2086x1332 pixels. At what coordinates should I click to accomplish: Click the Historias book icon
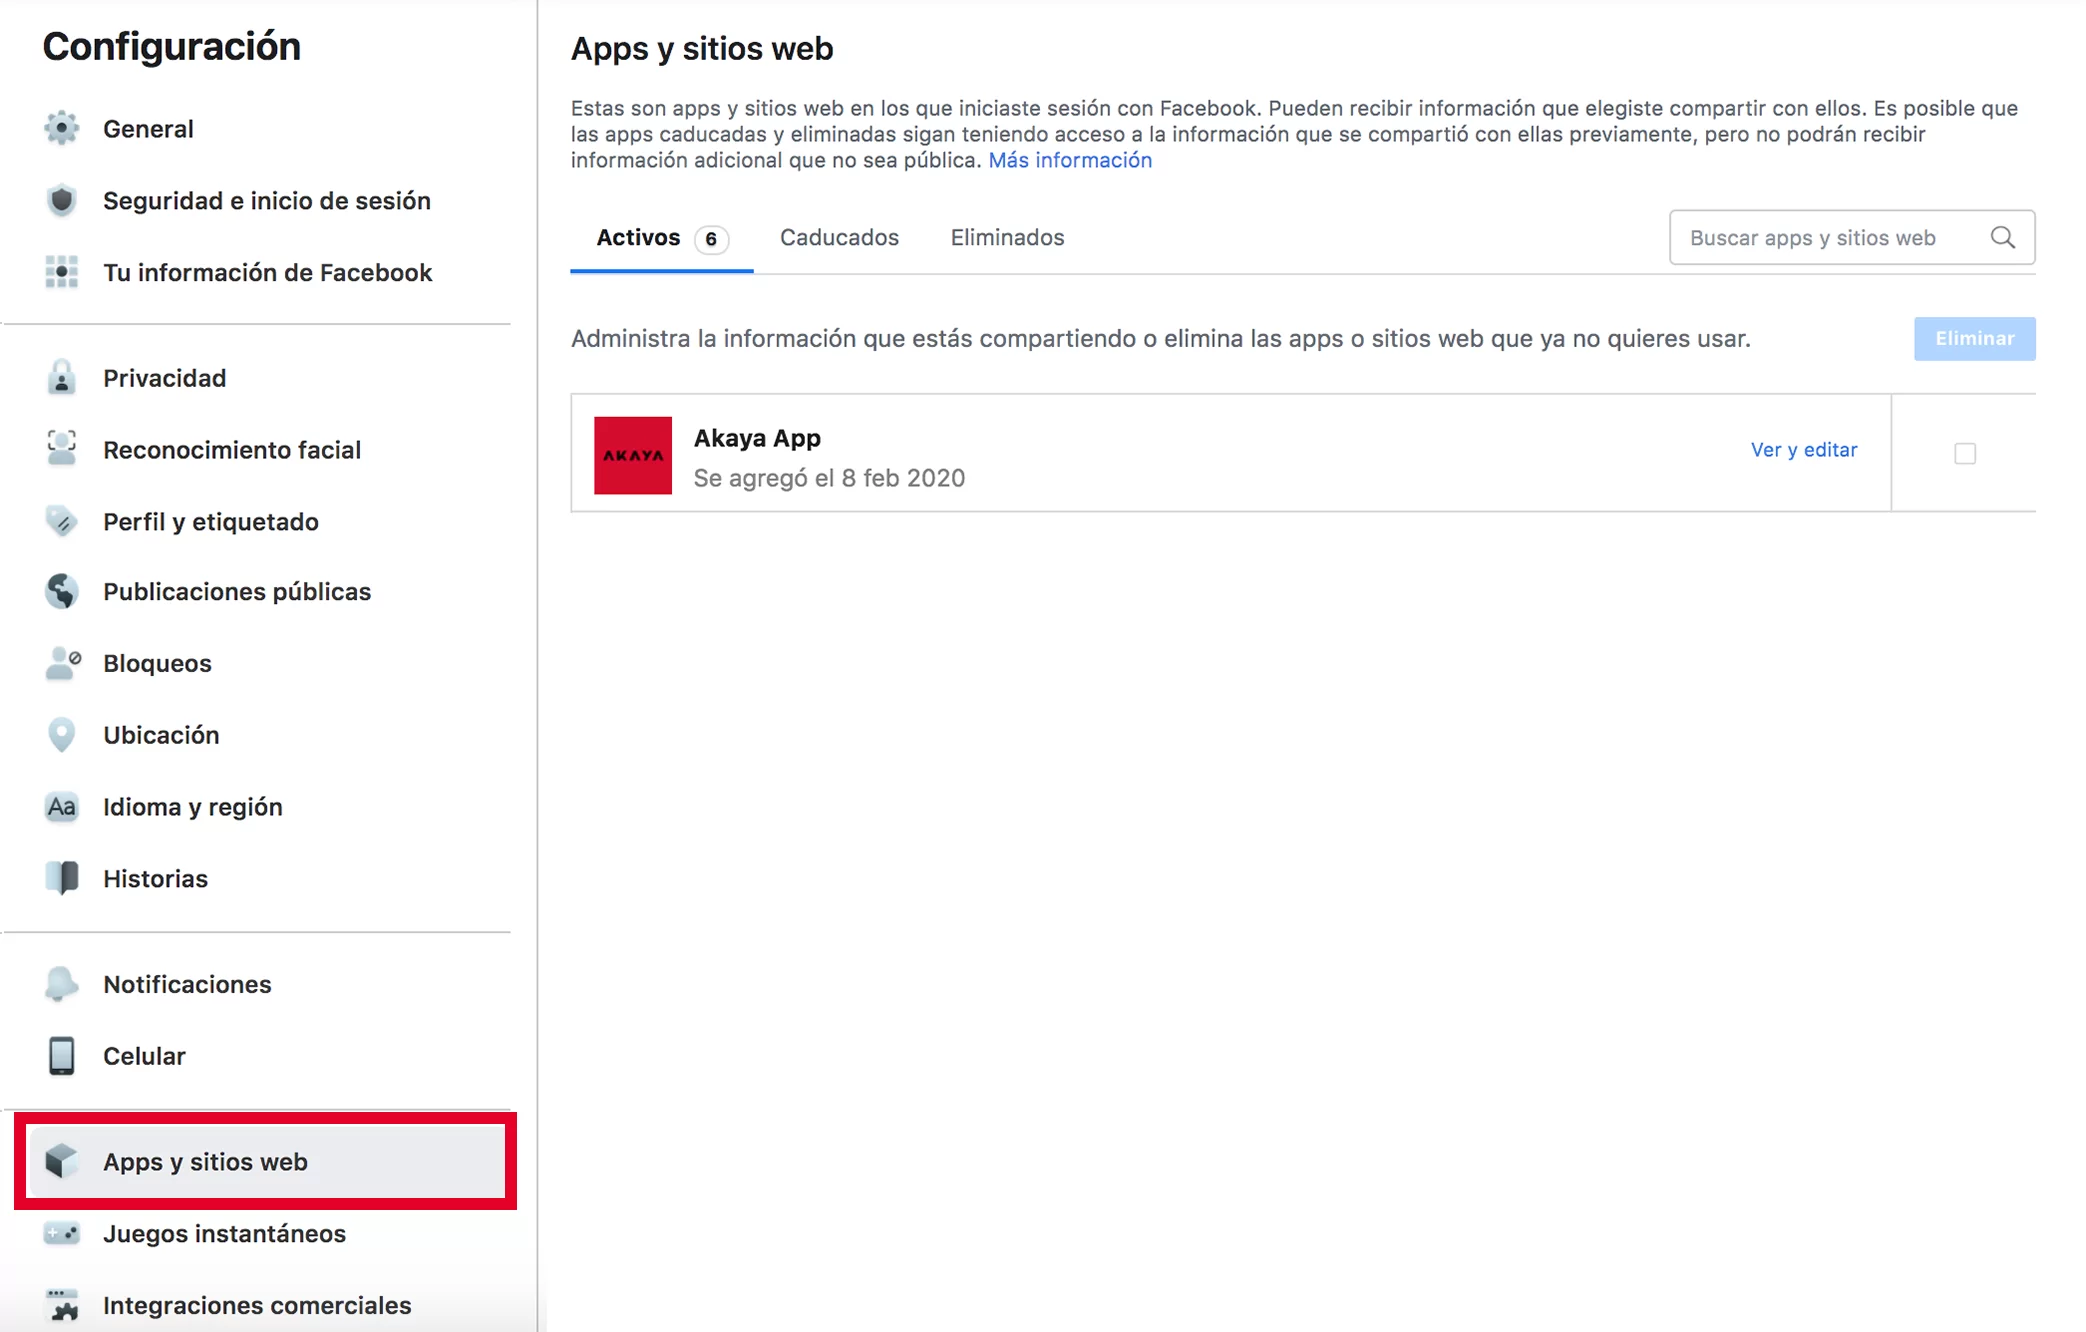tap(61, 878)
